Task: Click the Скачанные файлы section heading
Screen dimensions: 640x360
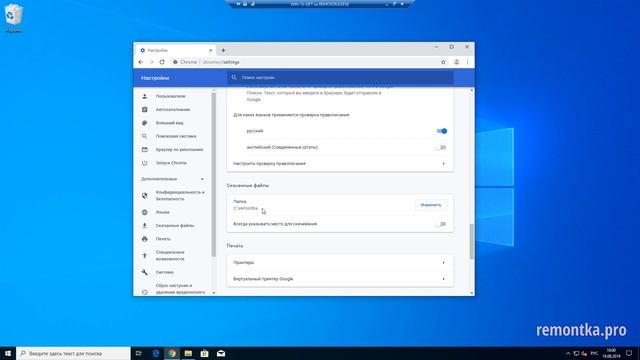Action: [x=248, y=185]
